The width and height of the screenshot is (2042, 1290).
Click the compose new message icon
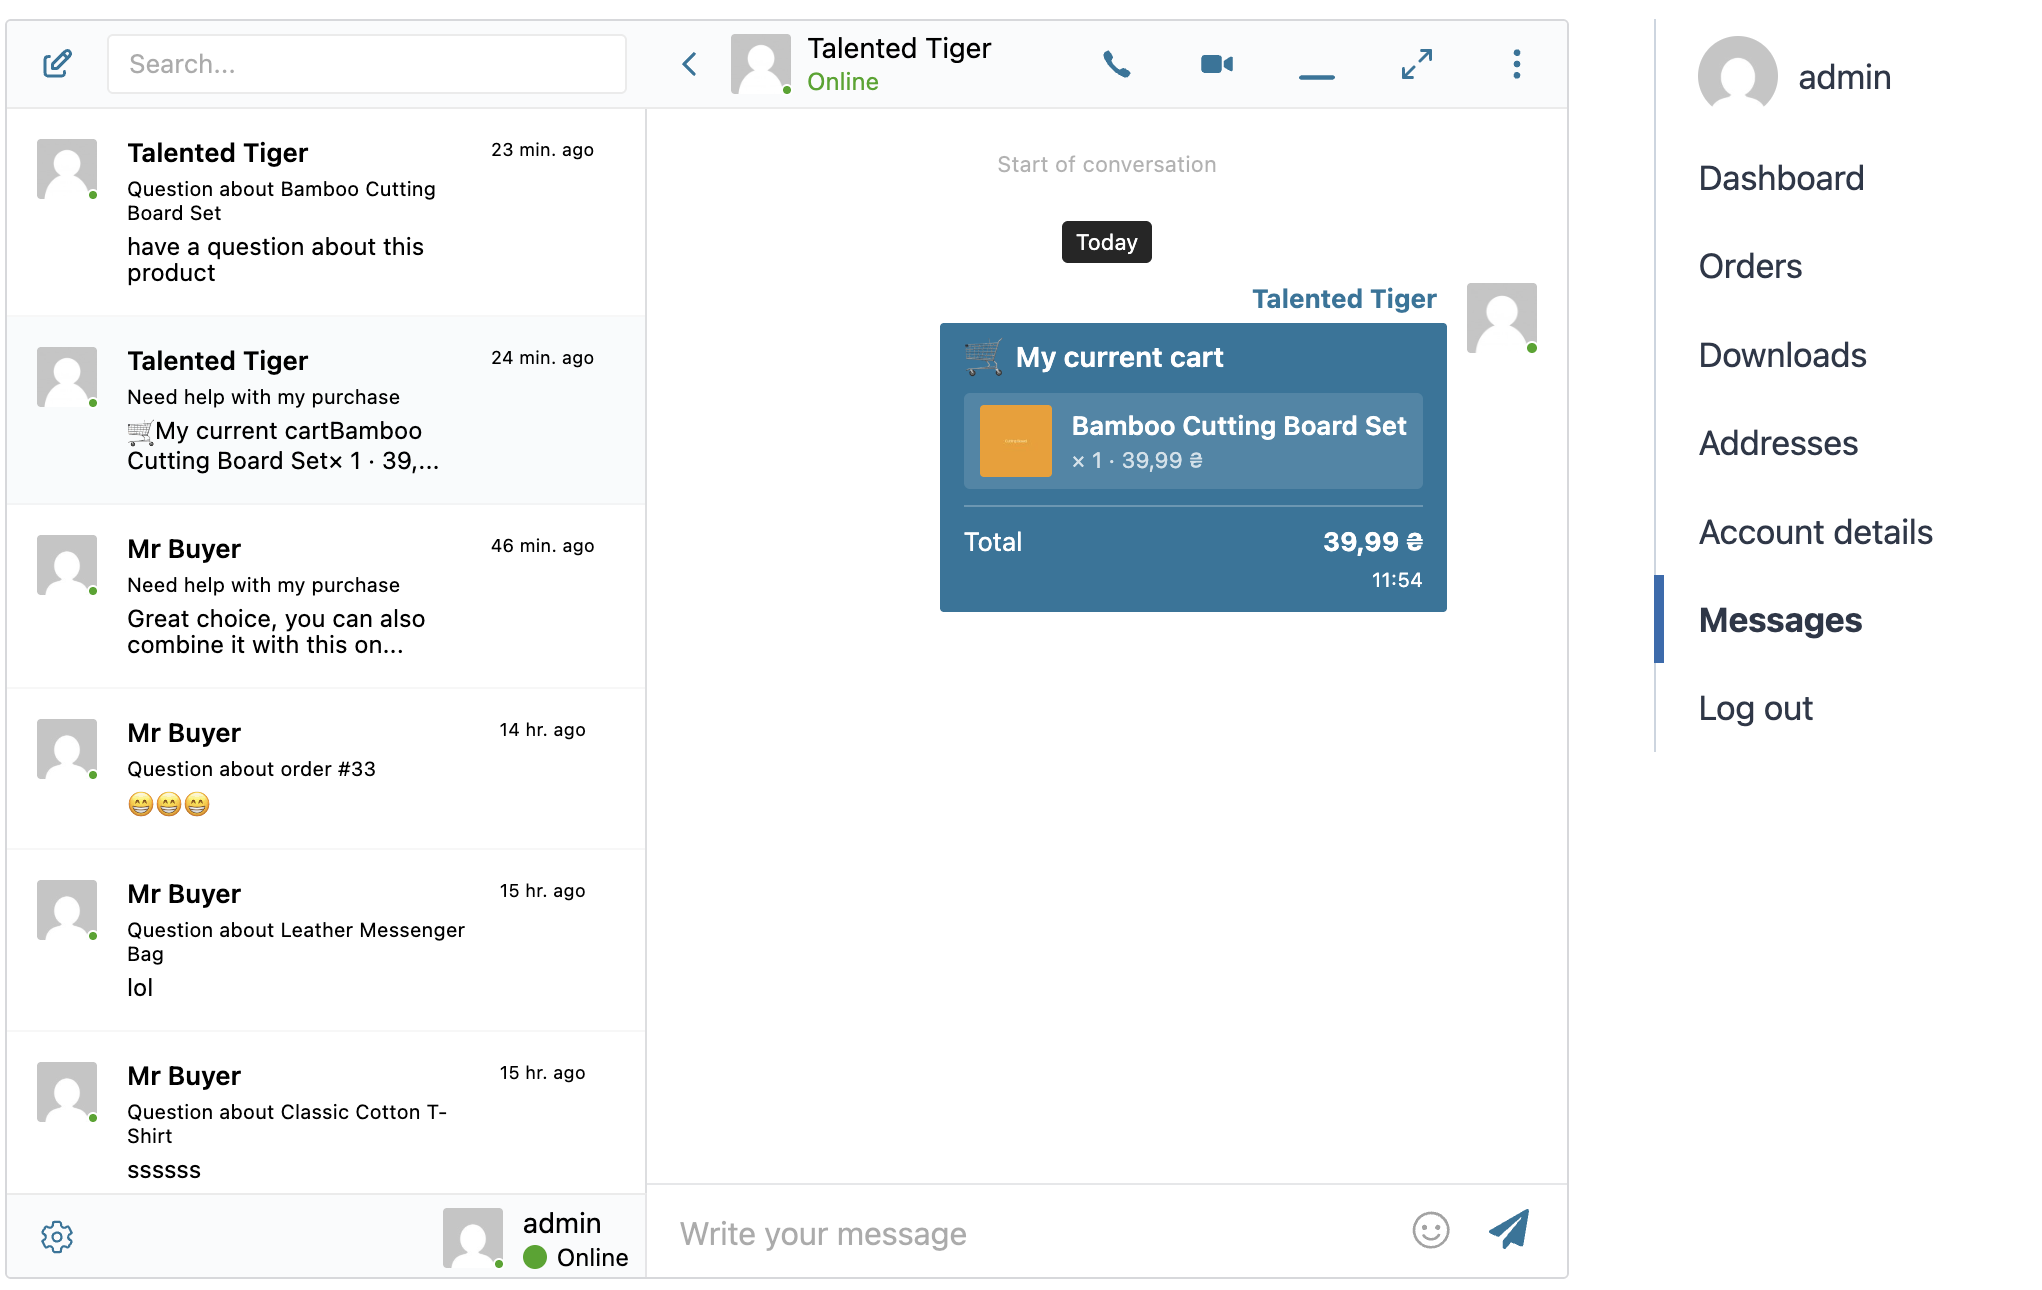click(57, 64)
